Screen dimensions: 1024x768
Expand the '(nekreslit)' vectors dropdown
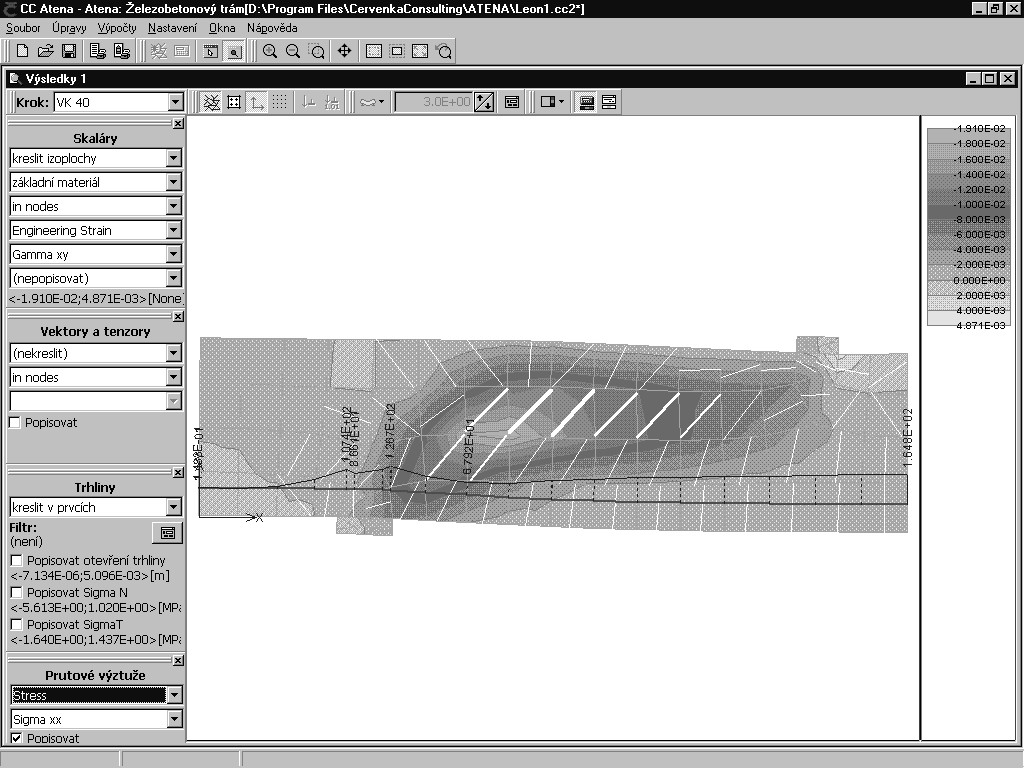coord(173,353)
